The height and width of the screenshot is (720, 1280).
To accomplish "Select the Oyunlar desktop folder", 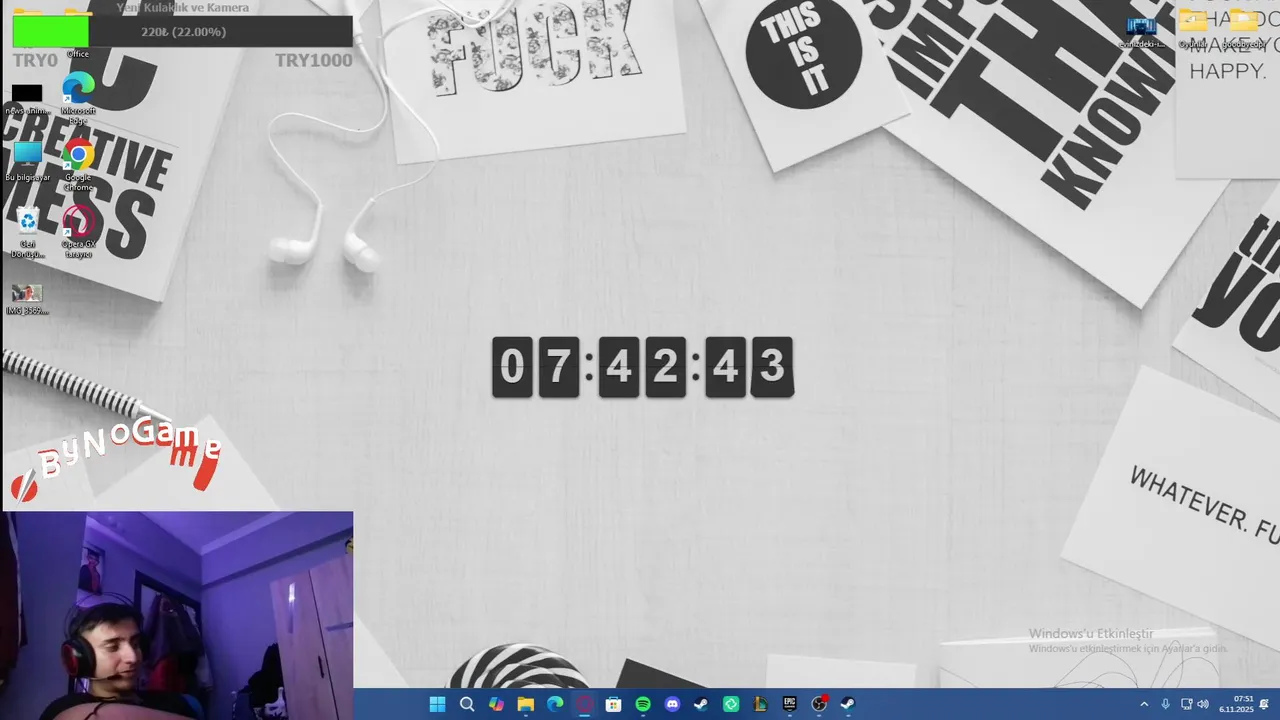I will click(x=1192, y=29).
